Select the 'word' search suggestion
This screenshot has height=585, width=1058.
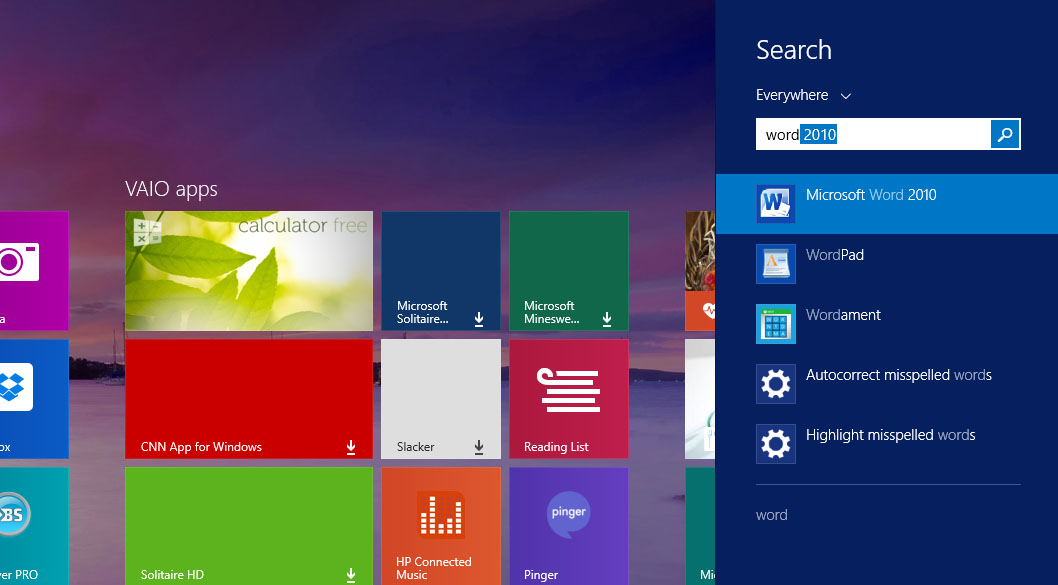pos(771,516)
